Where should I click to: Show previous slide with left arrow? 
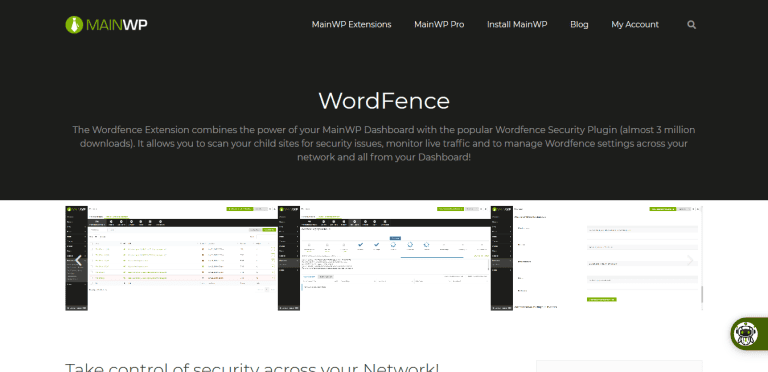(x=78, y=260)
